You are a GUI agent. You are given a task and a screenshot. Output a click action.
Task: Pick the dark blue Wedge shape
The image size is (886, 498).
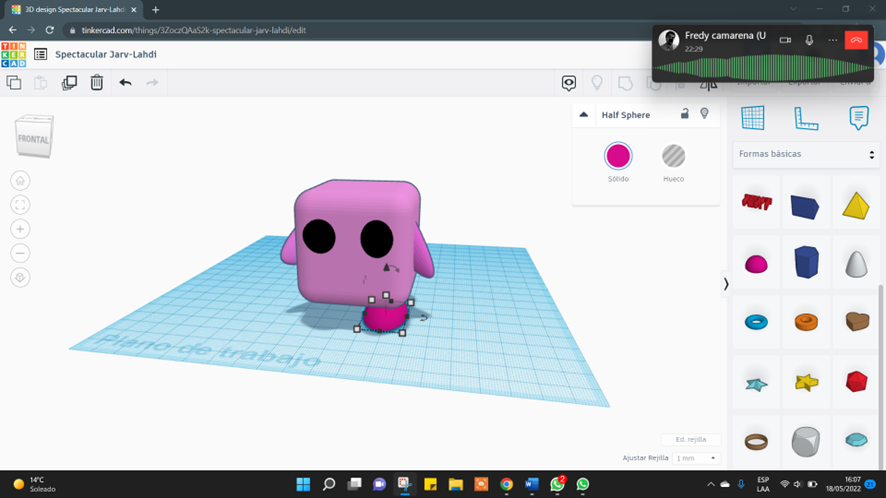coord(805,206)
